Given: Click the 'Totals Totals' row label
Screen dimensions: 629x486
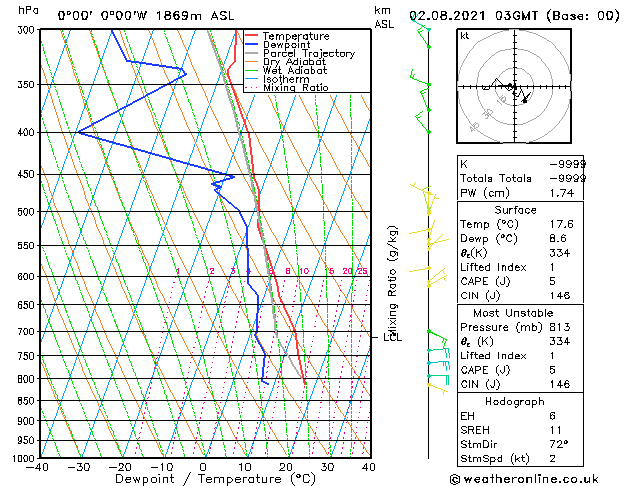Looking at the screenshot, I should (496, 178).
